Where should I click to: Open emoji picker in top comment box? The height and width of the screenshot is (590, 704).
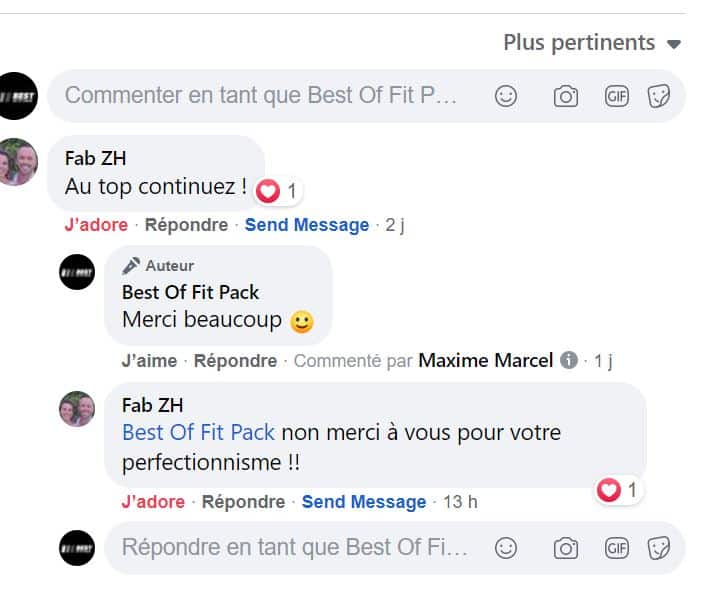(x=507, y=96)
